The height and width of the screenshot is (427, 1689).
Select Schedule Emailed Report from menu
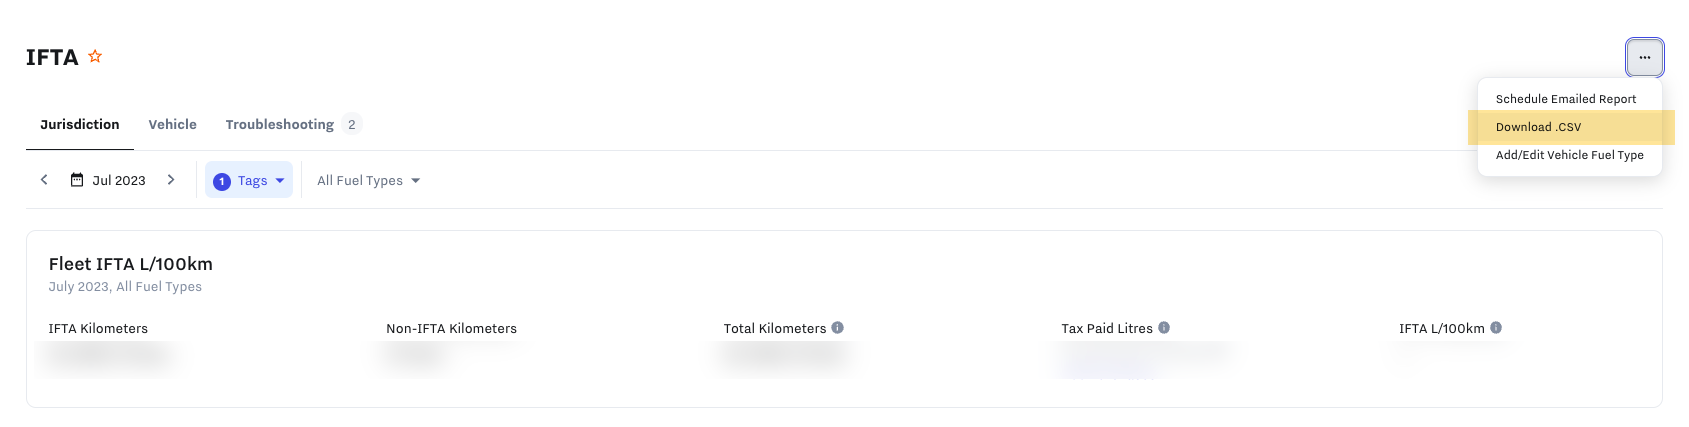[1565, 99]
